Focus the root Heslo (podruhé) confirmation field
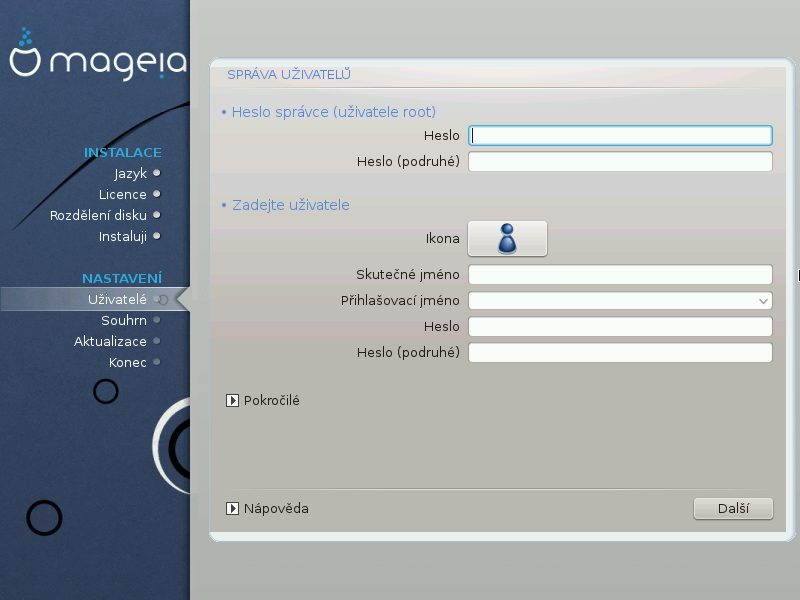This screenshot has width=800, height=600. (620, 162)
